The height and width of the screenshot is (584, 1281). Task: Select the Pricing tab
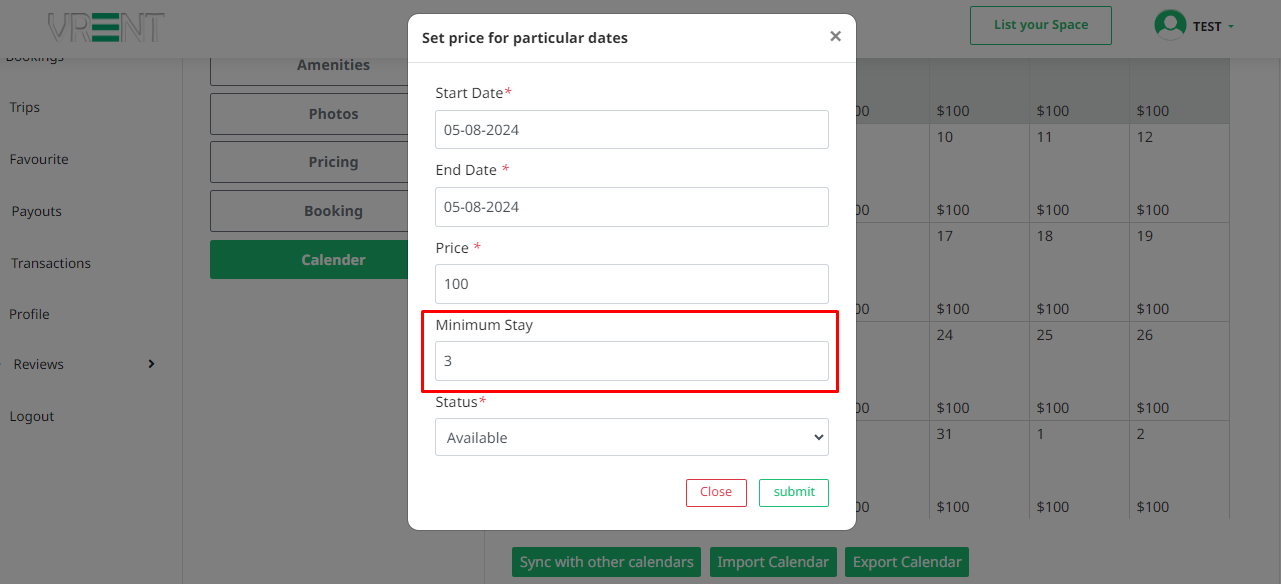point(333,162)
